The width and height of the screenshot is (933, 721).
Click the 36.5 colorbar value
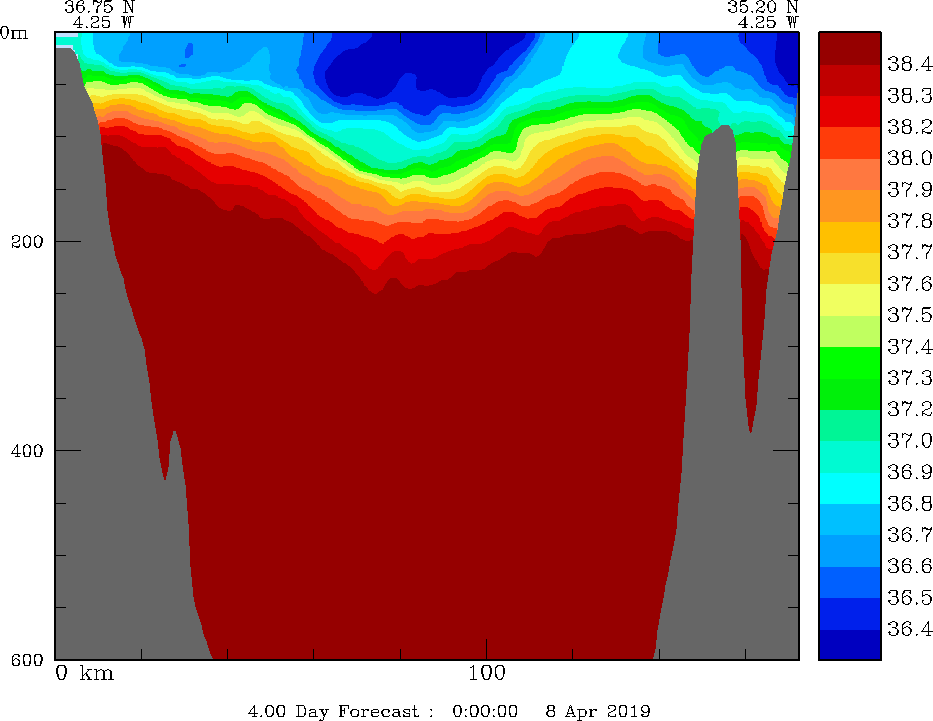(x=909, y=598)
